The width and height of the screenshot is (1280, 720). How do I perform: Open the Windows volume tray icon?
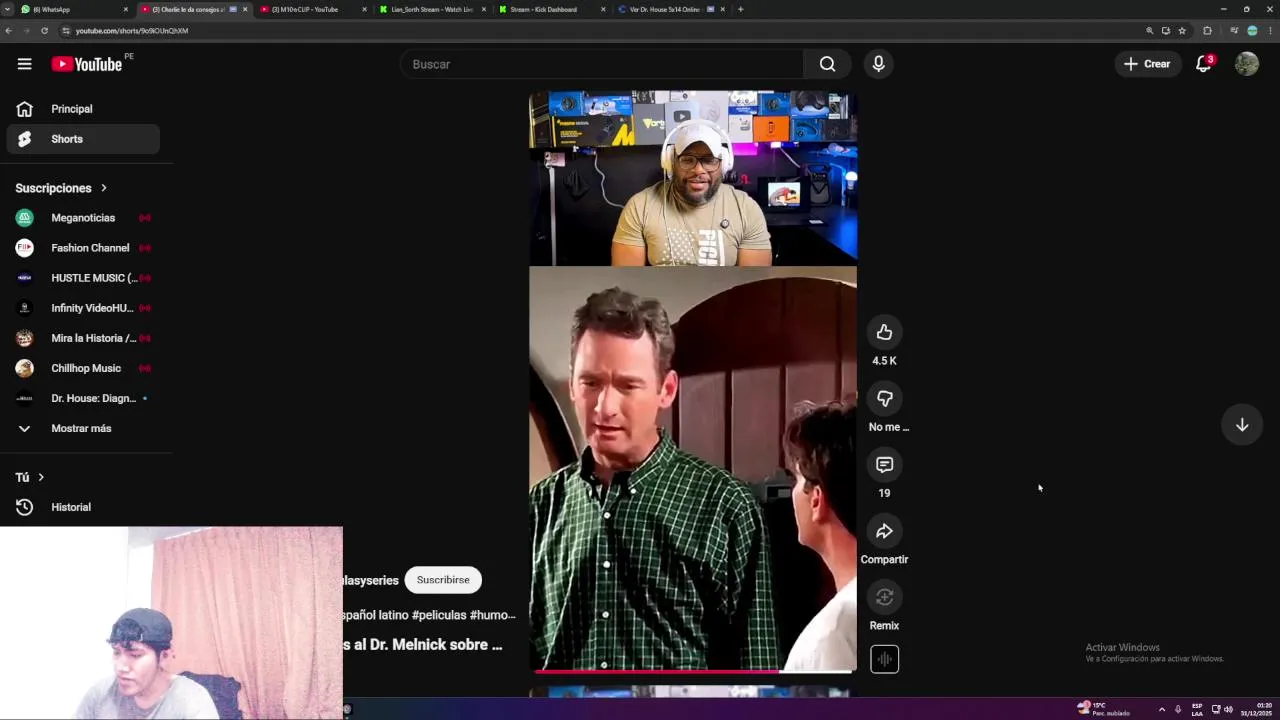(1228, 709)
